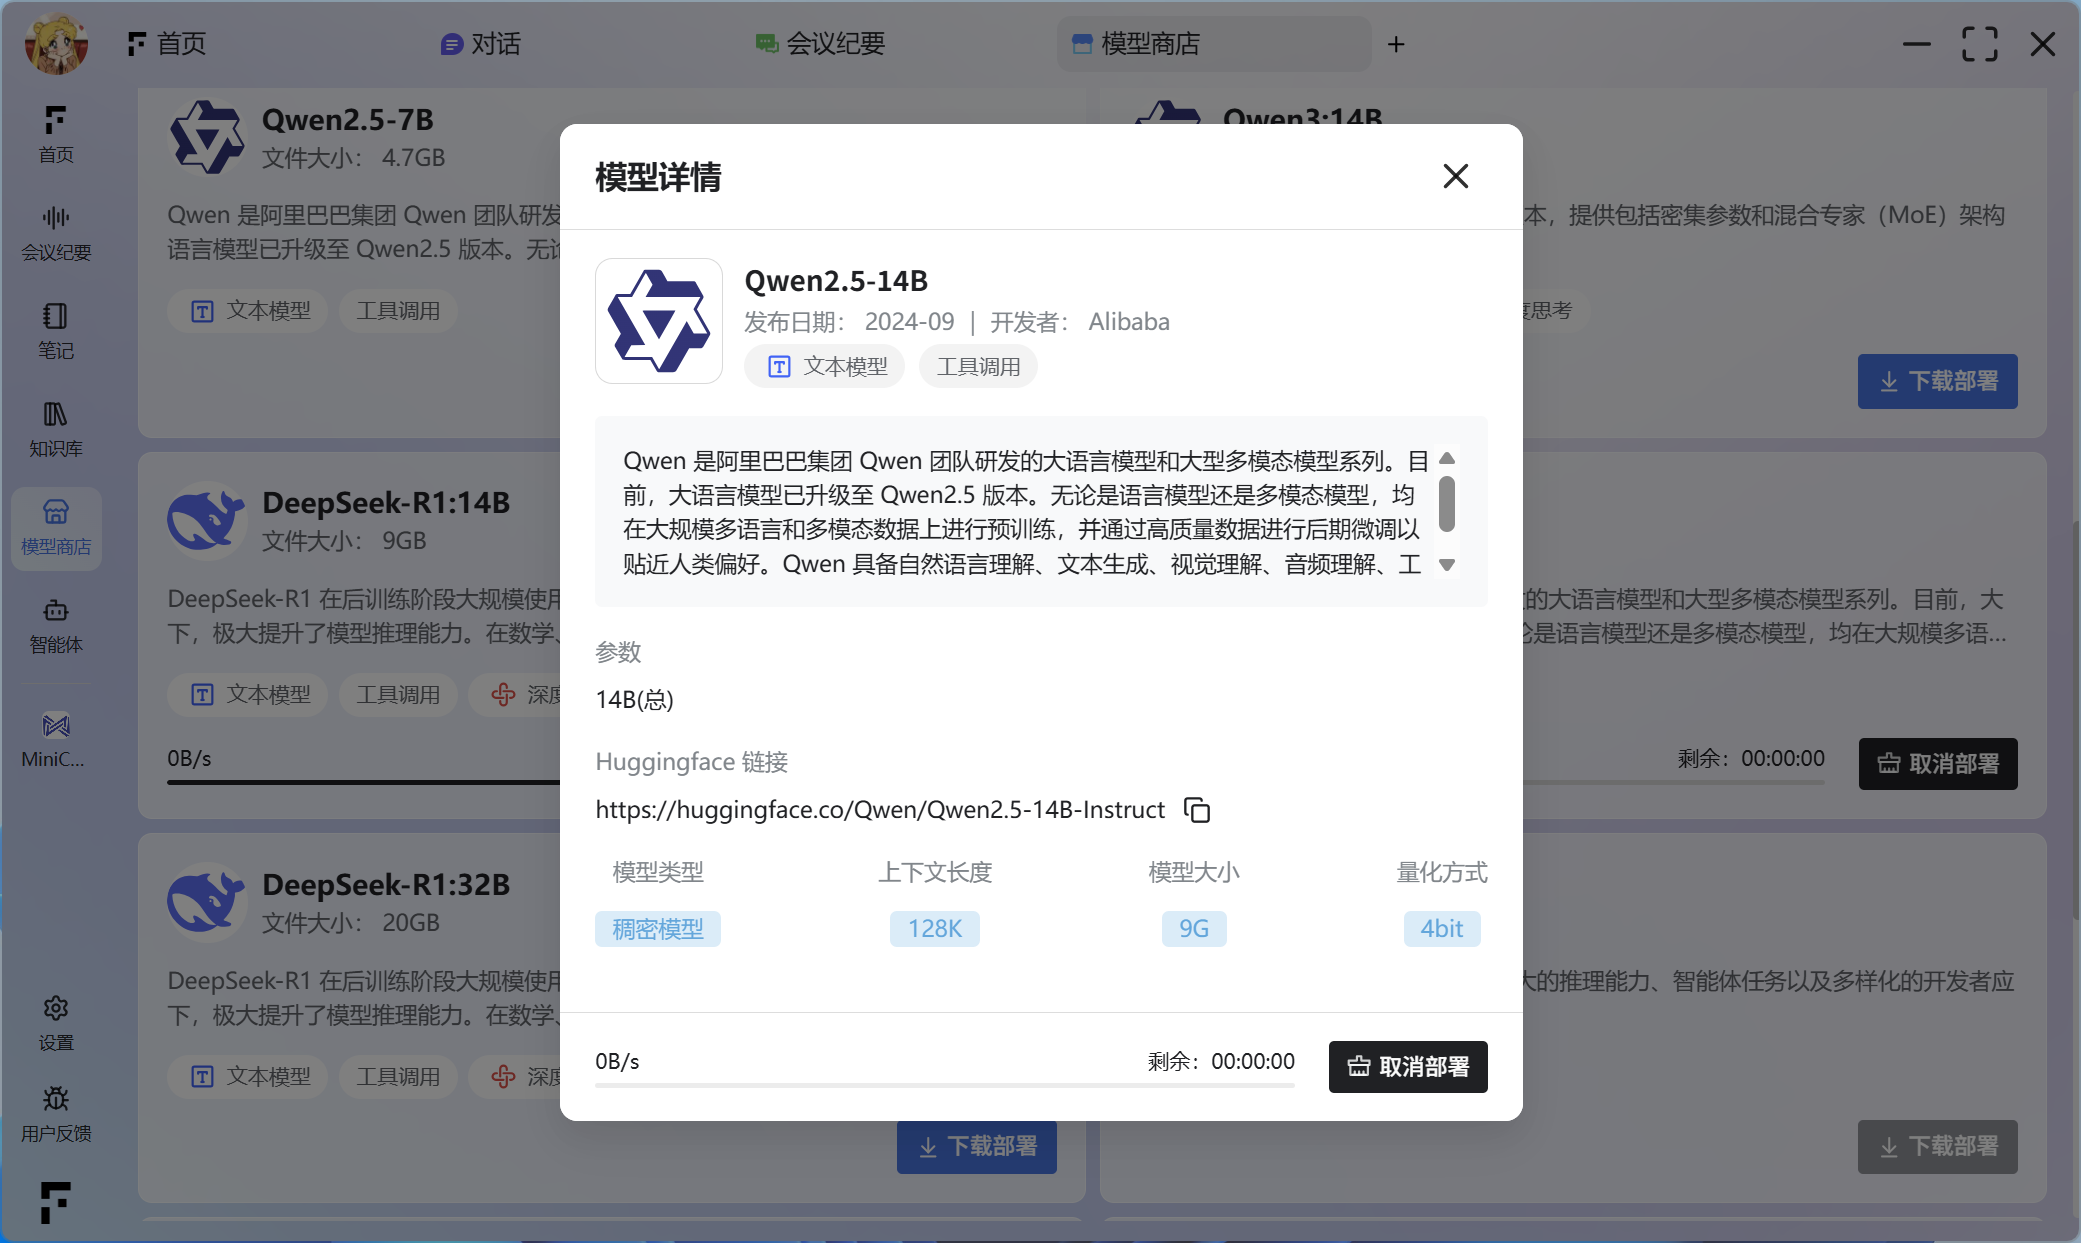Switch to the 对话 tab
Screen dimensions: 2081x1243
[x=481, y=44]
